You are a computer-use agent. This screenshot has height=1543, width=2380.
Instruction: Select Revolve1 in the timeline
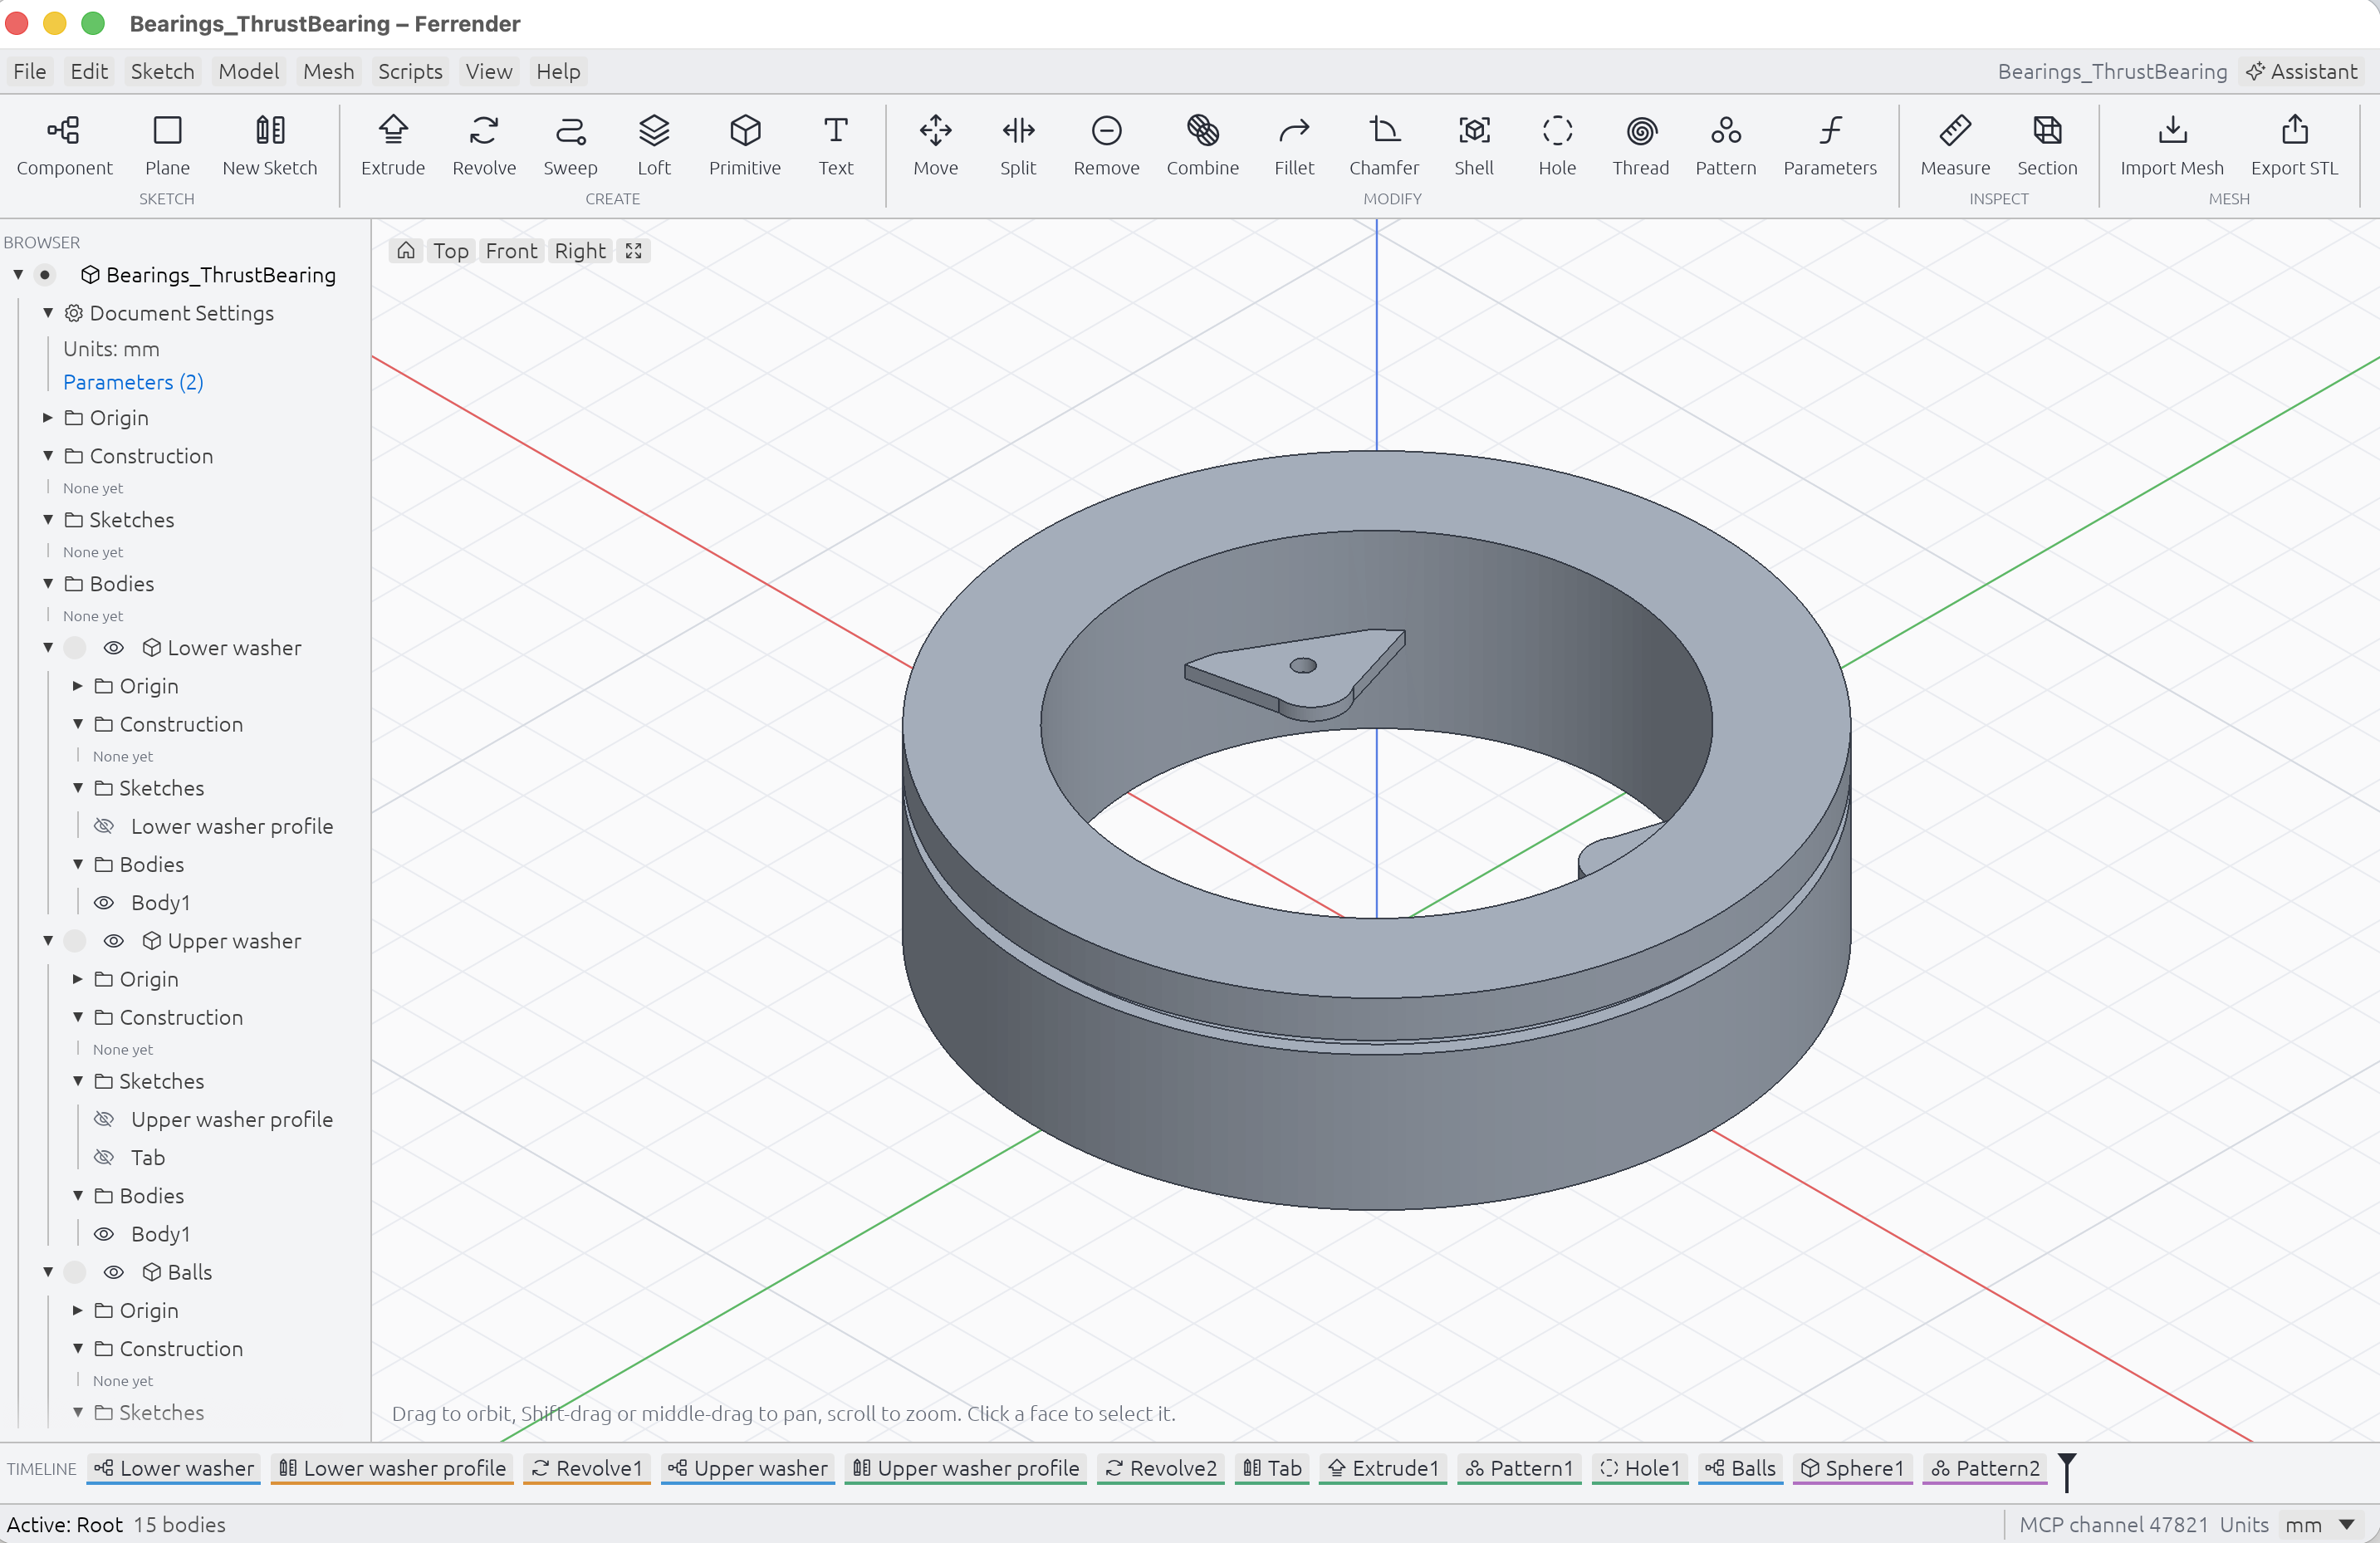tap(587, 1468)
